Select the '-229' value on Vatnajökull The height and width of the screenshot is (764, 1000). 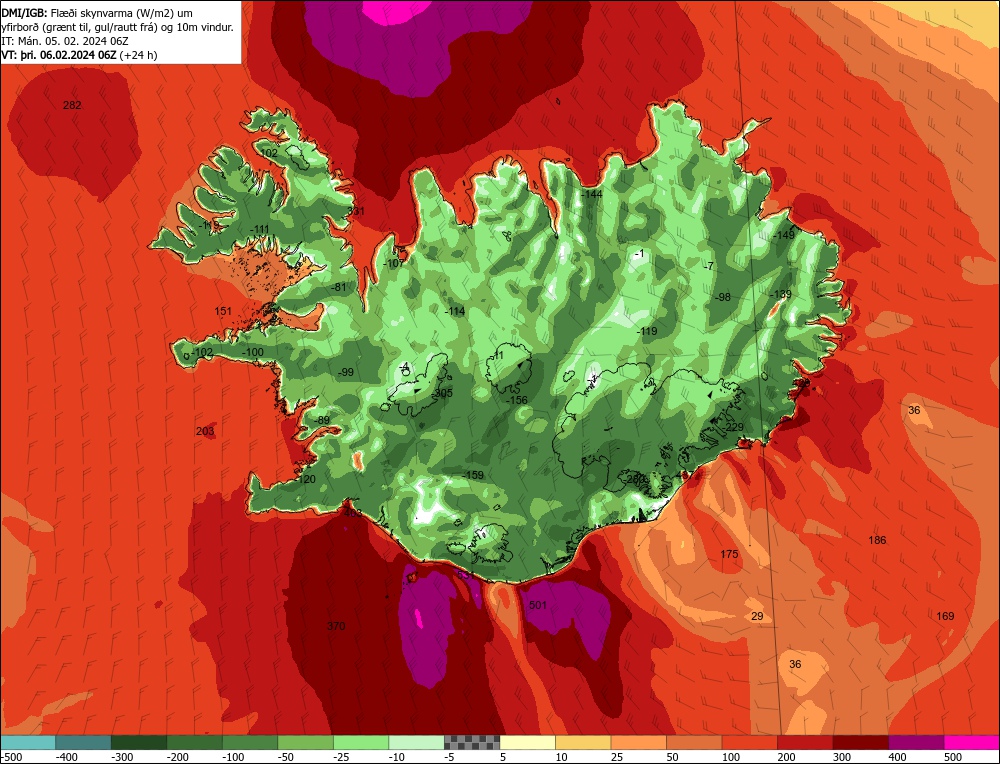tap(733, 427)
